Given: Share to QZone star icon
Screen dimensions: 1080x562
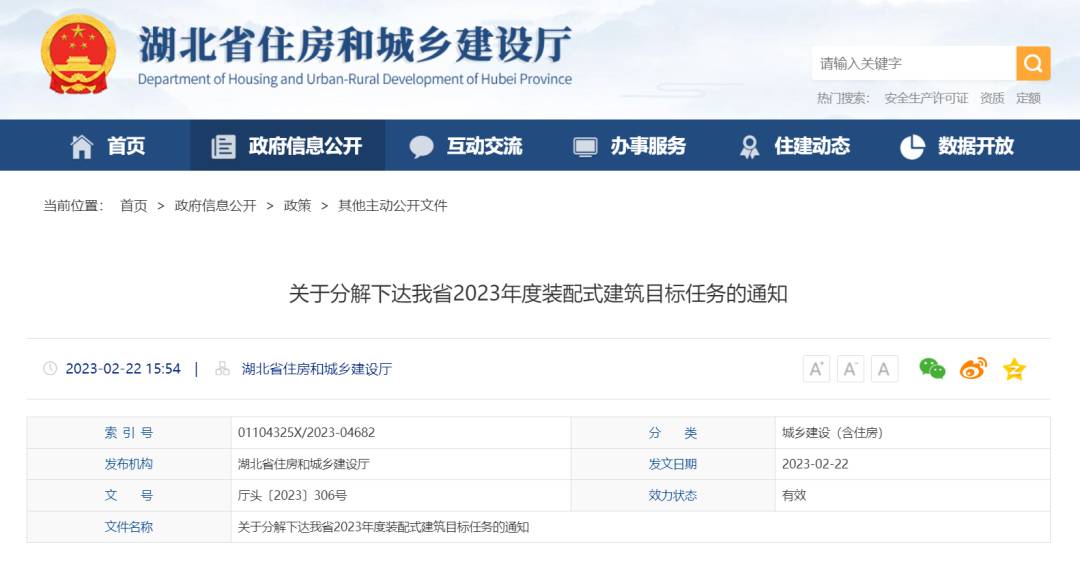Looking at the screenshot, I should 1014,369.
